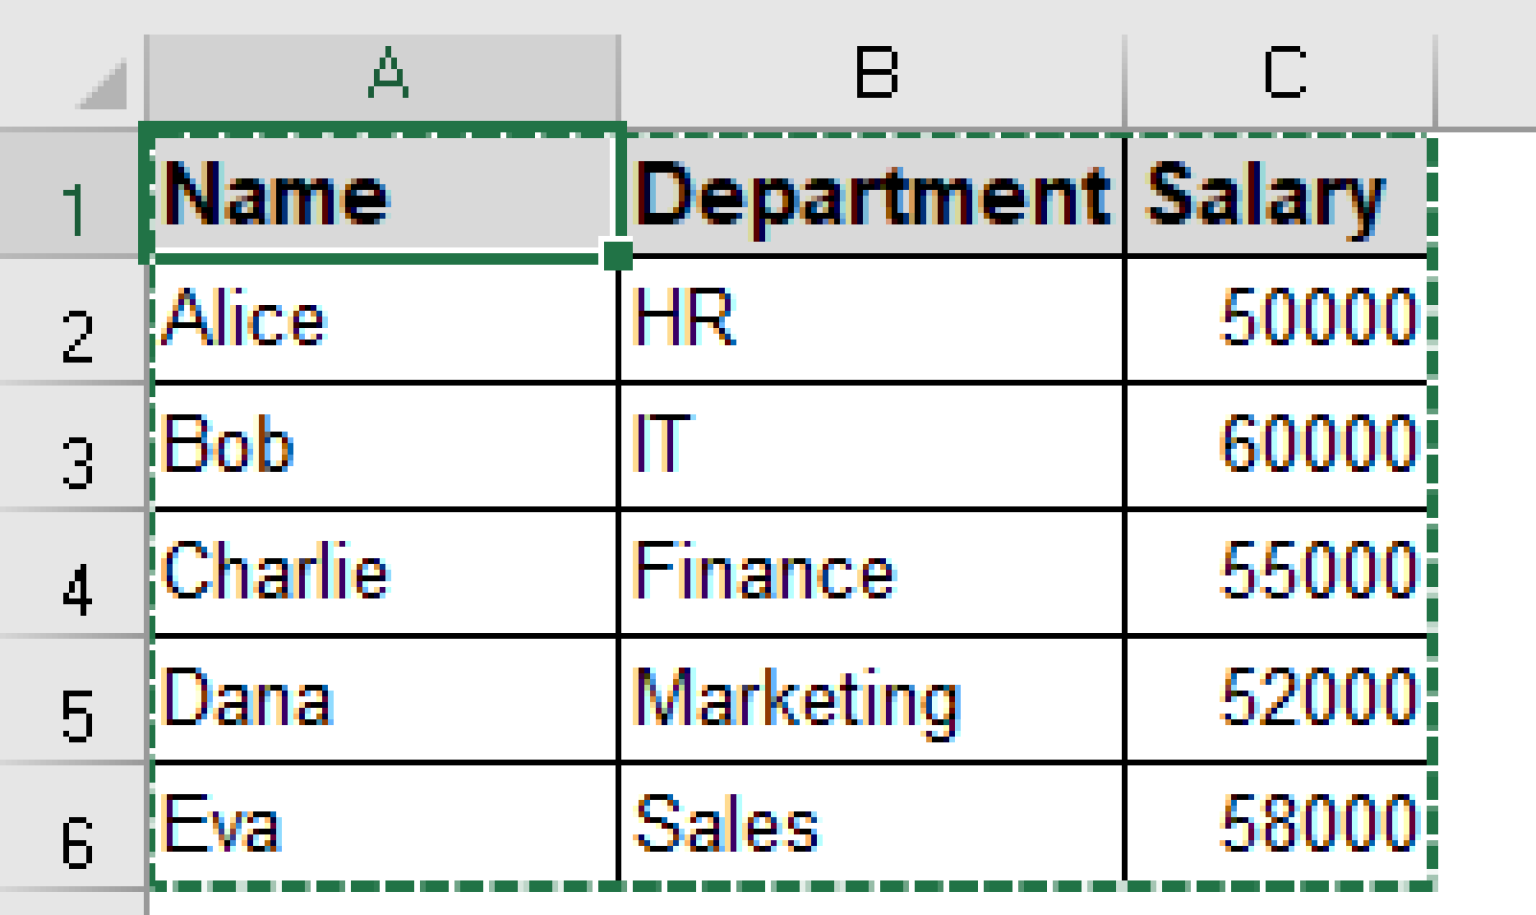Click the Name header cell
This screenshot has height=915, width=1536.
tap(385, 195)
